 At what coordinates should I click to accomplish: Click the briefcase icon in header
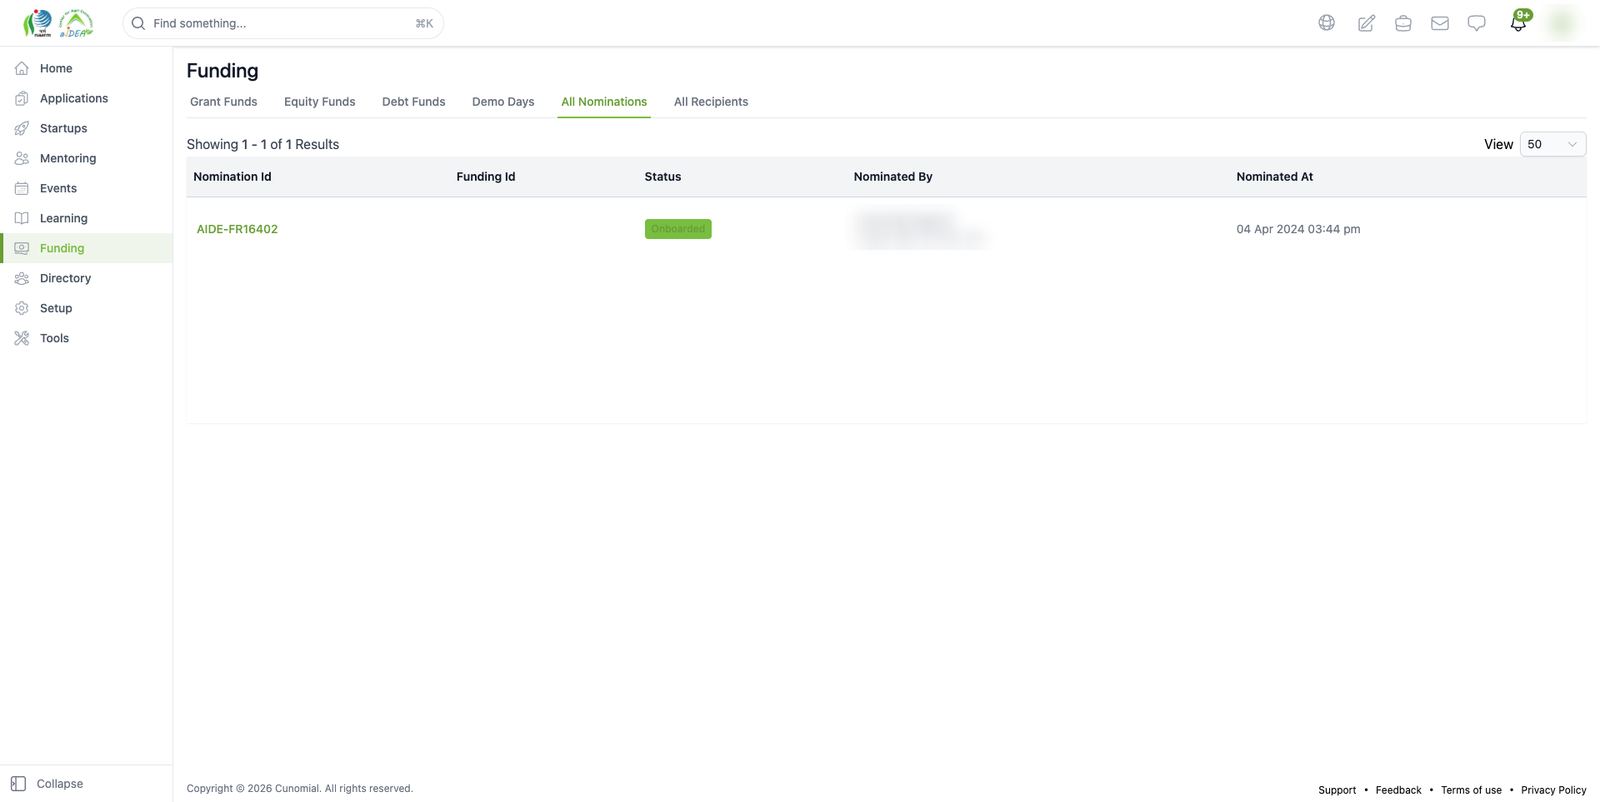point(1403,23)
